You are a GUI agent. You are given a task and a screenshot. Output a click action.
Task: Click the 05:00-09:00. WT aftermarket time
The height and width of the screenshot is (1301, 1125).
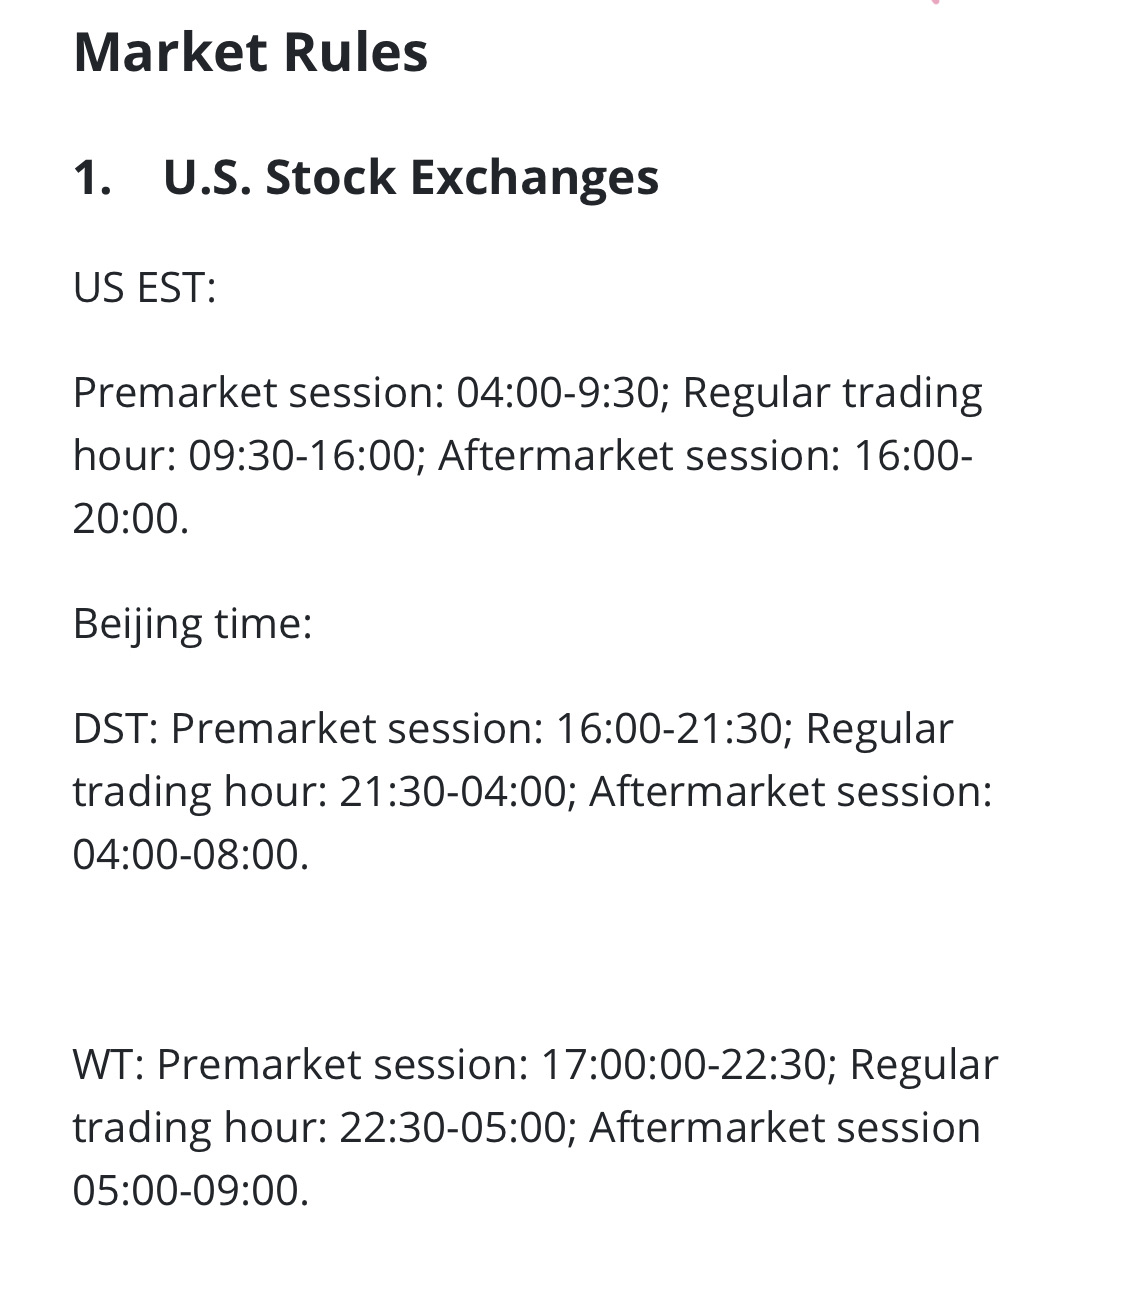191,1191
